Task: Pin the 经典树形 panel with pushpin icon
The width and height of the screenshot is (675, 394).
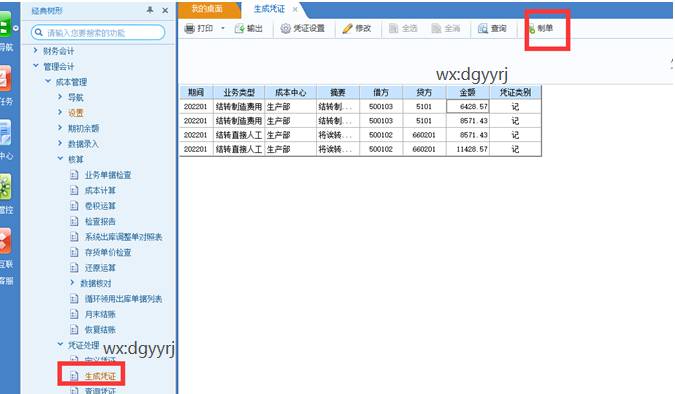Action: 150,10
